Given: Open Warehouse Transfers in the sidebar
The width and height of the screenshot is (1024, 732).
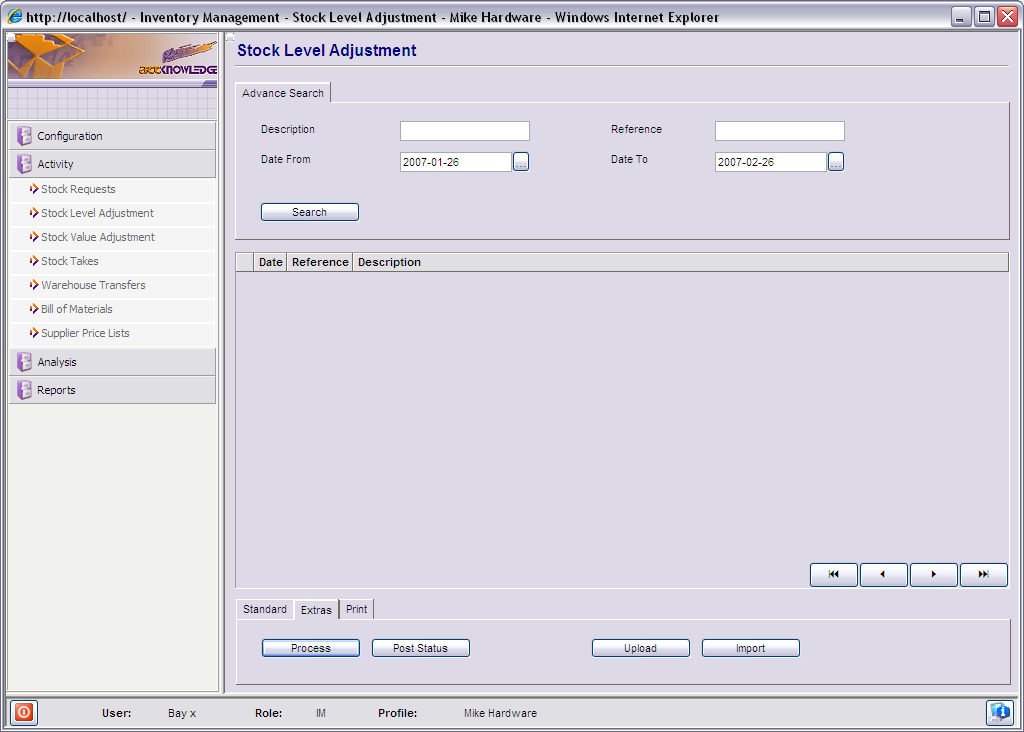Looking at the screenshot, I should click(x=93, y=285).
